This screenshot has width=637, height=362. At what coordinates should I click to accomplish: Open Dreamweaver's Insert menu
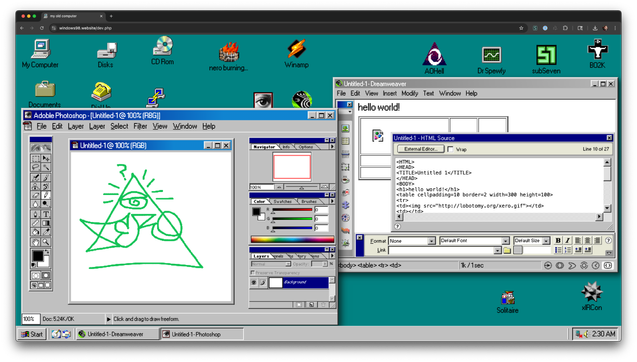pyautogui.click(x=389, y=93)
